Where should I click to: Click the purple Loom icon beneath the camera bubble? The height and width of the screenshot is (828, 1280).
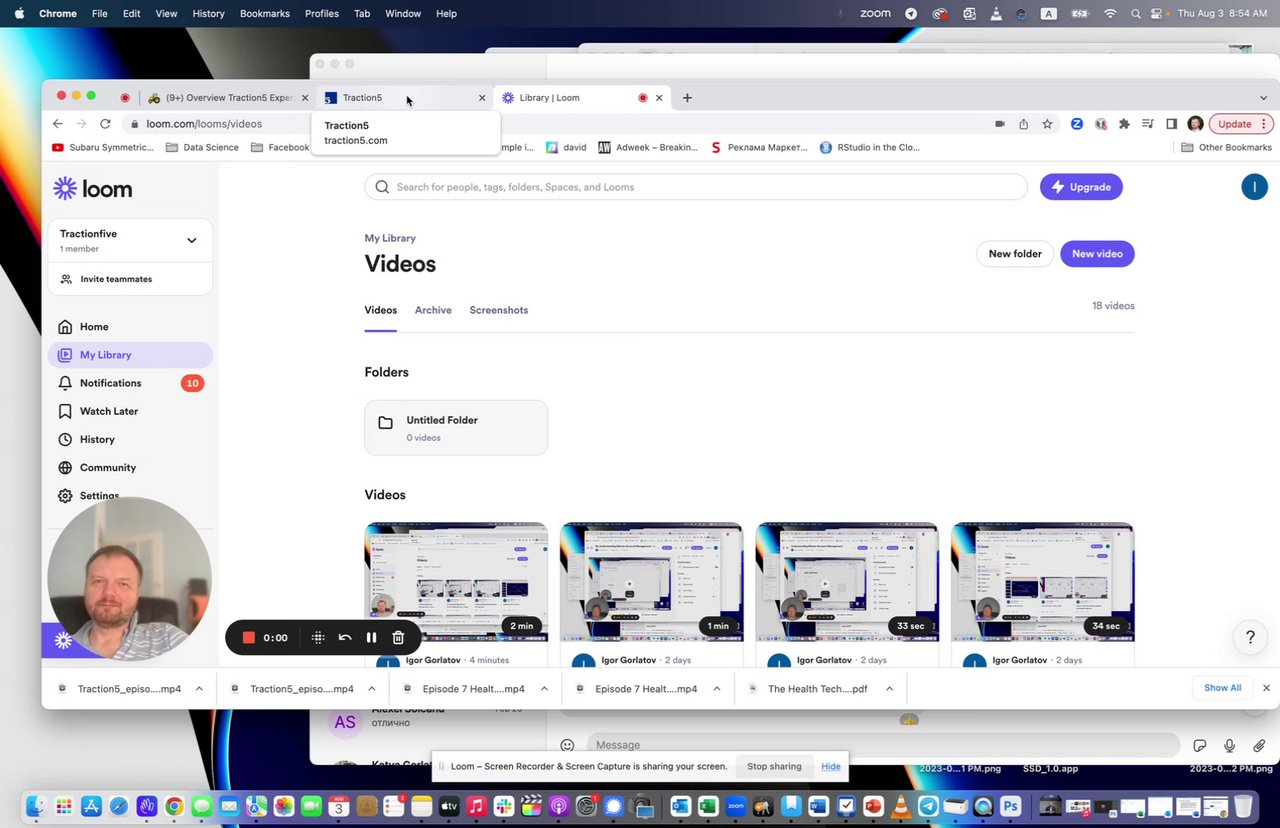pyautogui.click(x=63, y=641)
